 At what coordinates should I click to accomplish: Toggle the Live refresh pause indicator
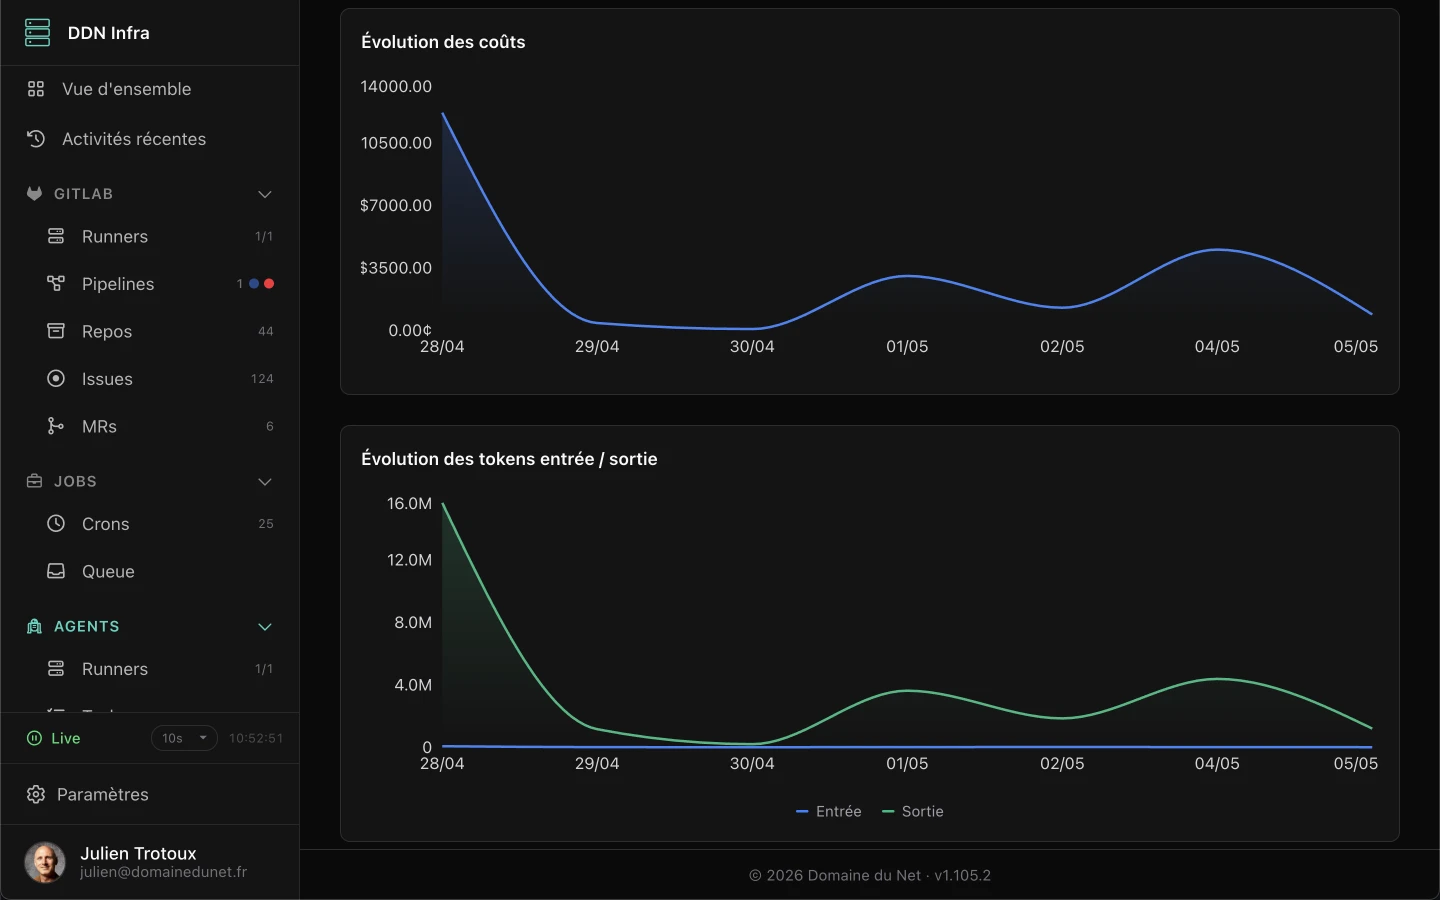pyautogui.click(x=34, y=738)
